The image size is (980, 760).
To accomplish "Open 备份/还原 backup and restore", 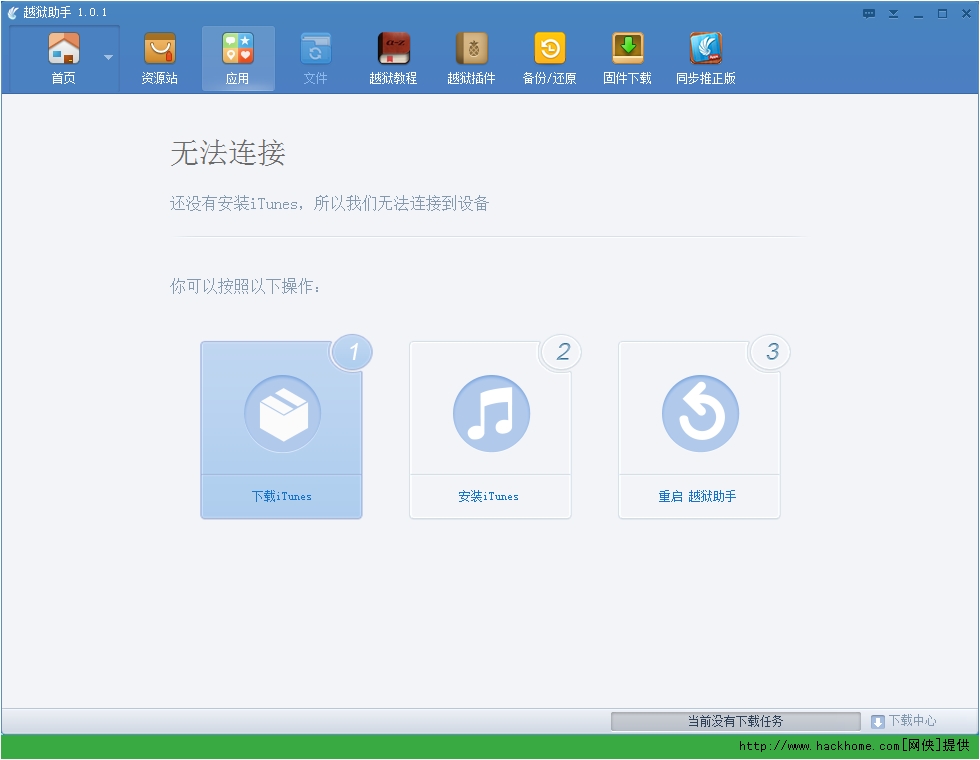I will point(549,59).
